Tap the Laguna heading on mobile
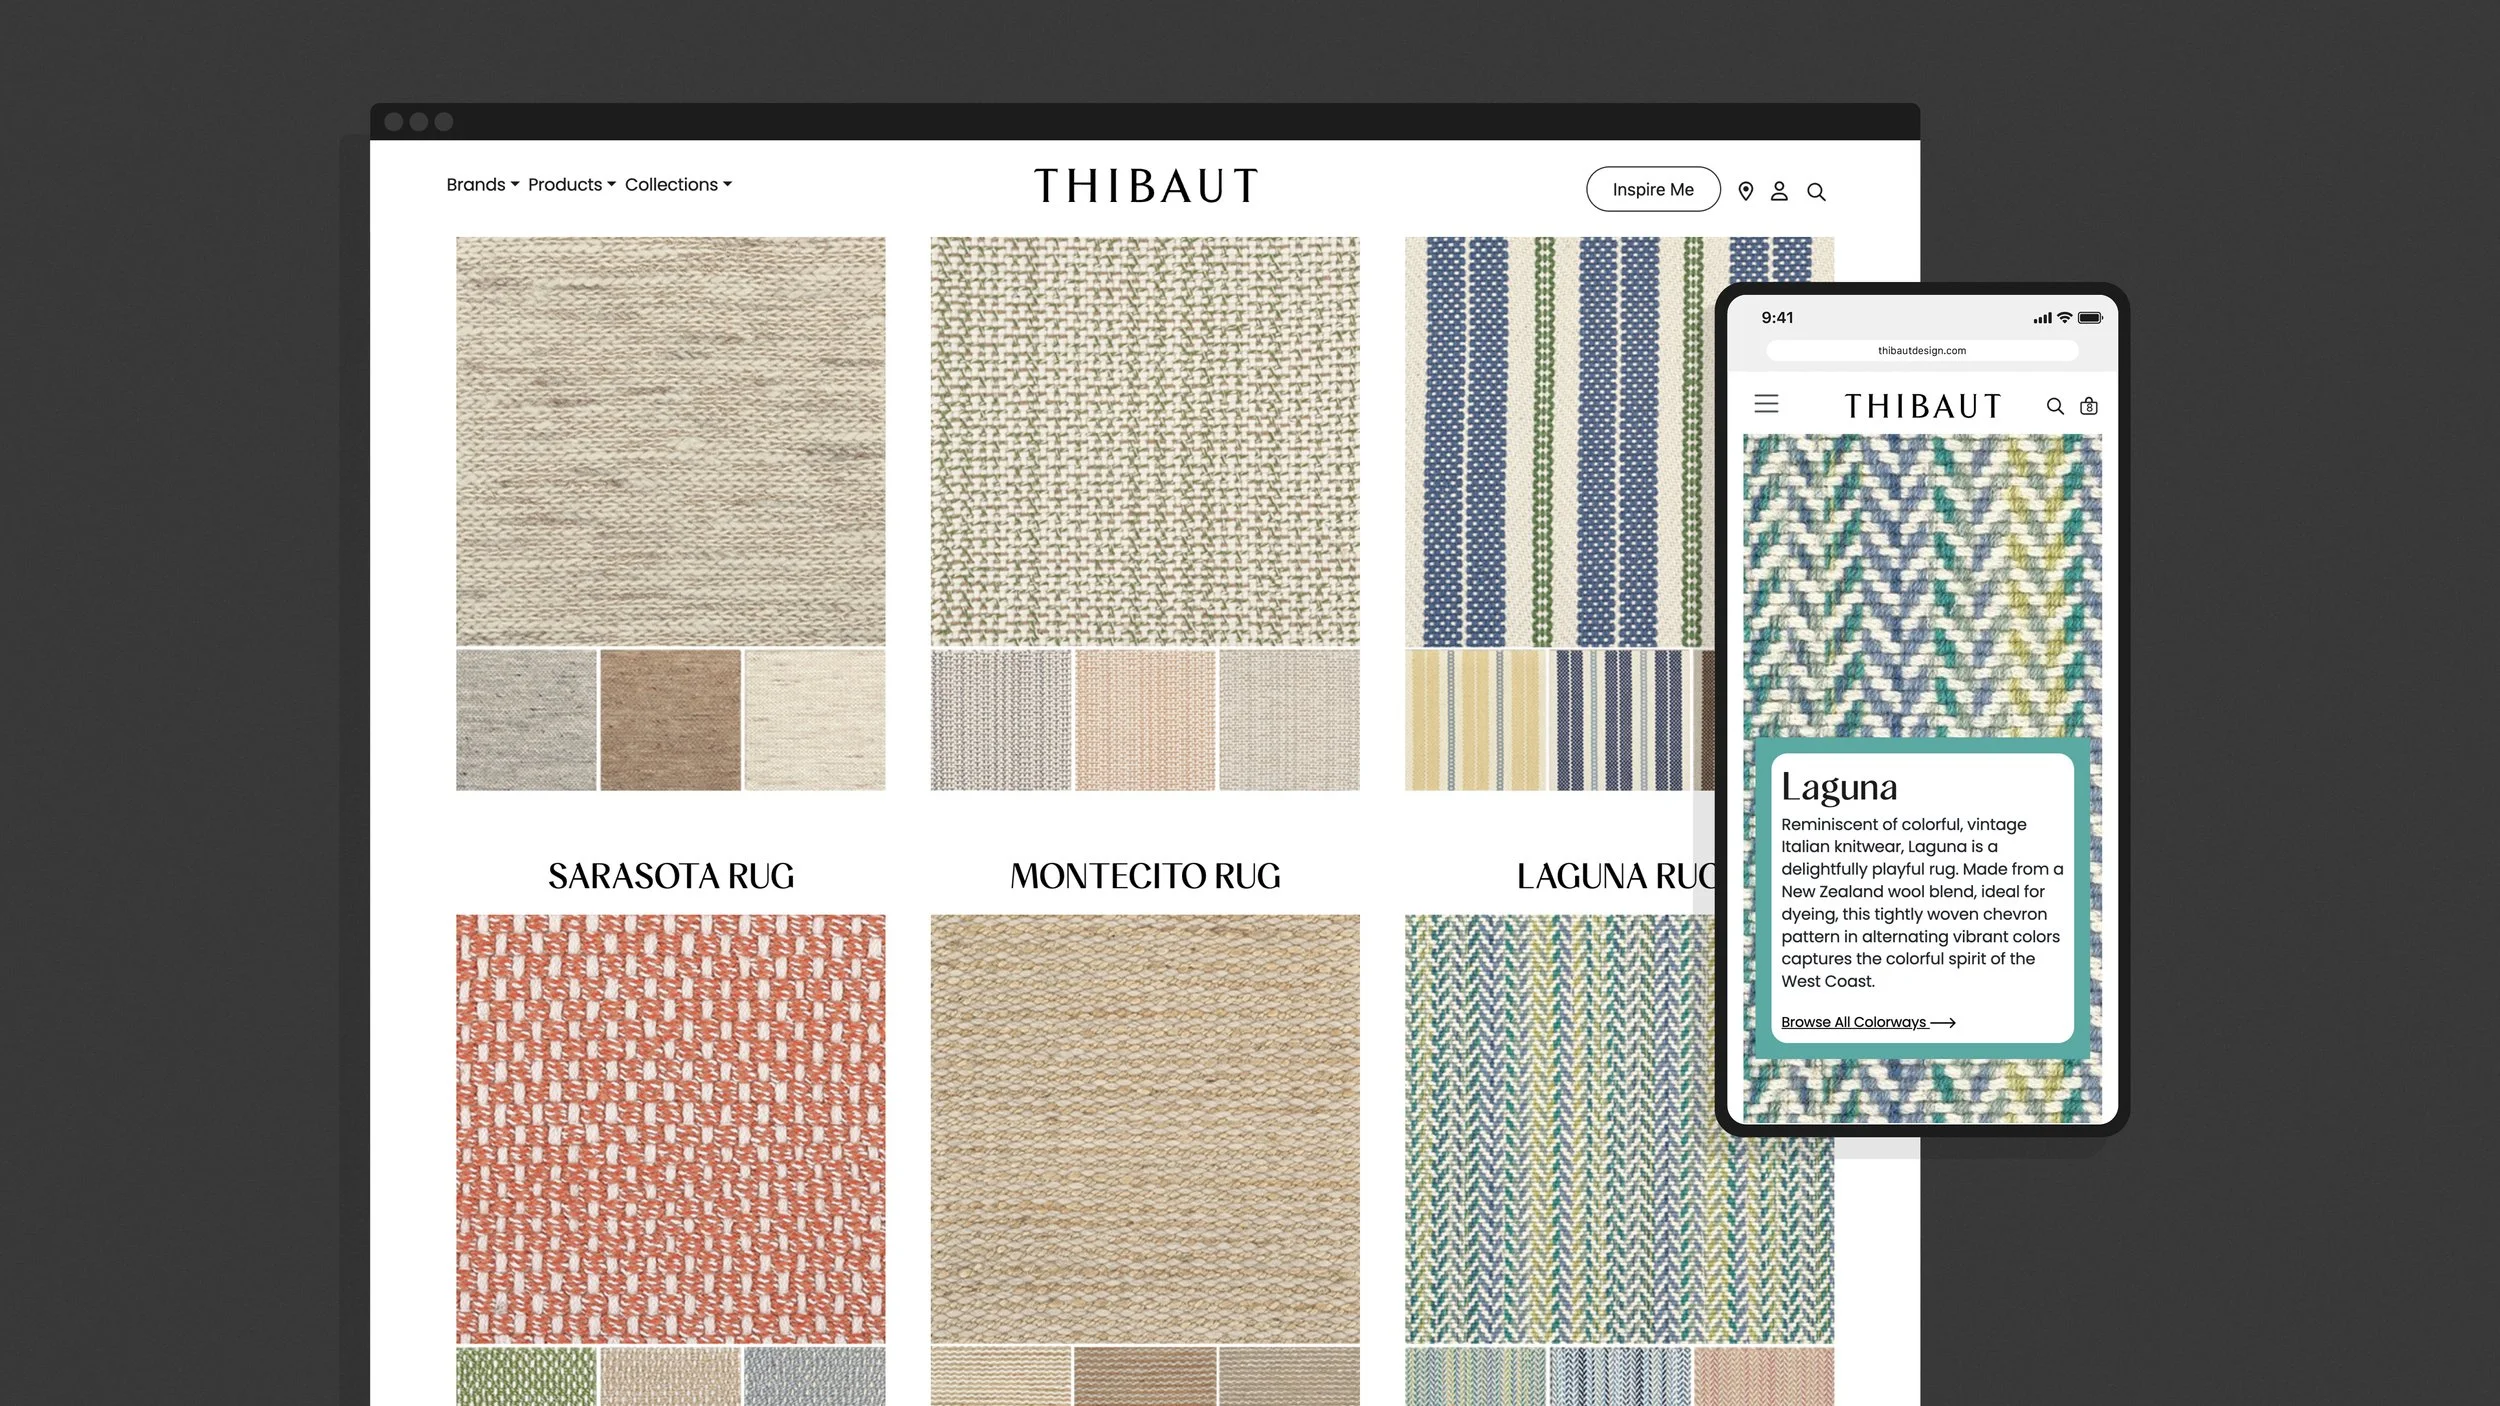 pyautogui.click(x=1839, y=788)
